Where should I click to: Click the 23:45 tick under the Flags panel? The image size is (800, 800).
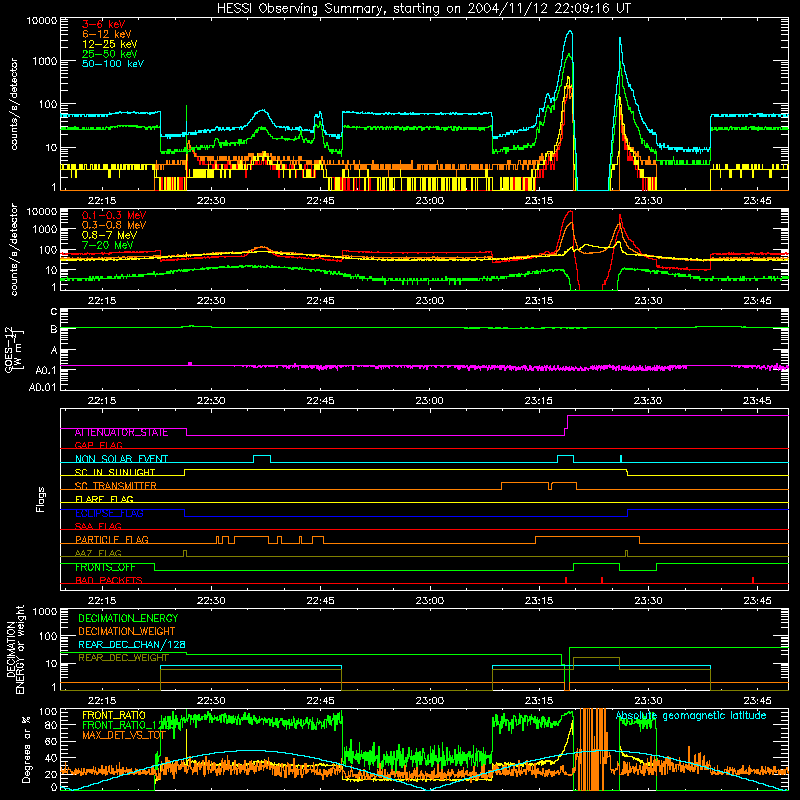point(757,601)
